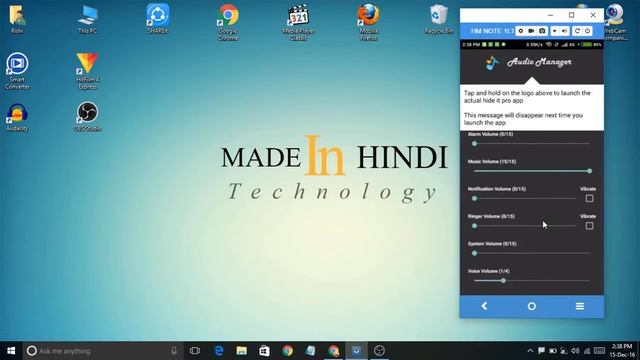
Task: Click the taskbar clock showing 2:38 PM
Action: 622,351
